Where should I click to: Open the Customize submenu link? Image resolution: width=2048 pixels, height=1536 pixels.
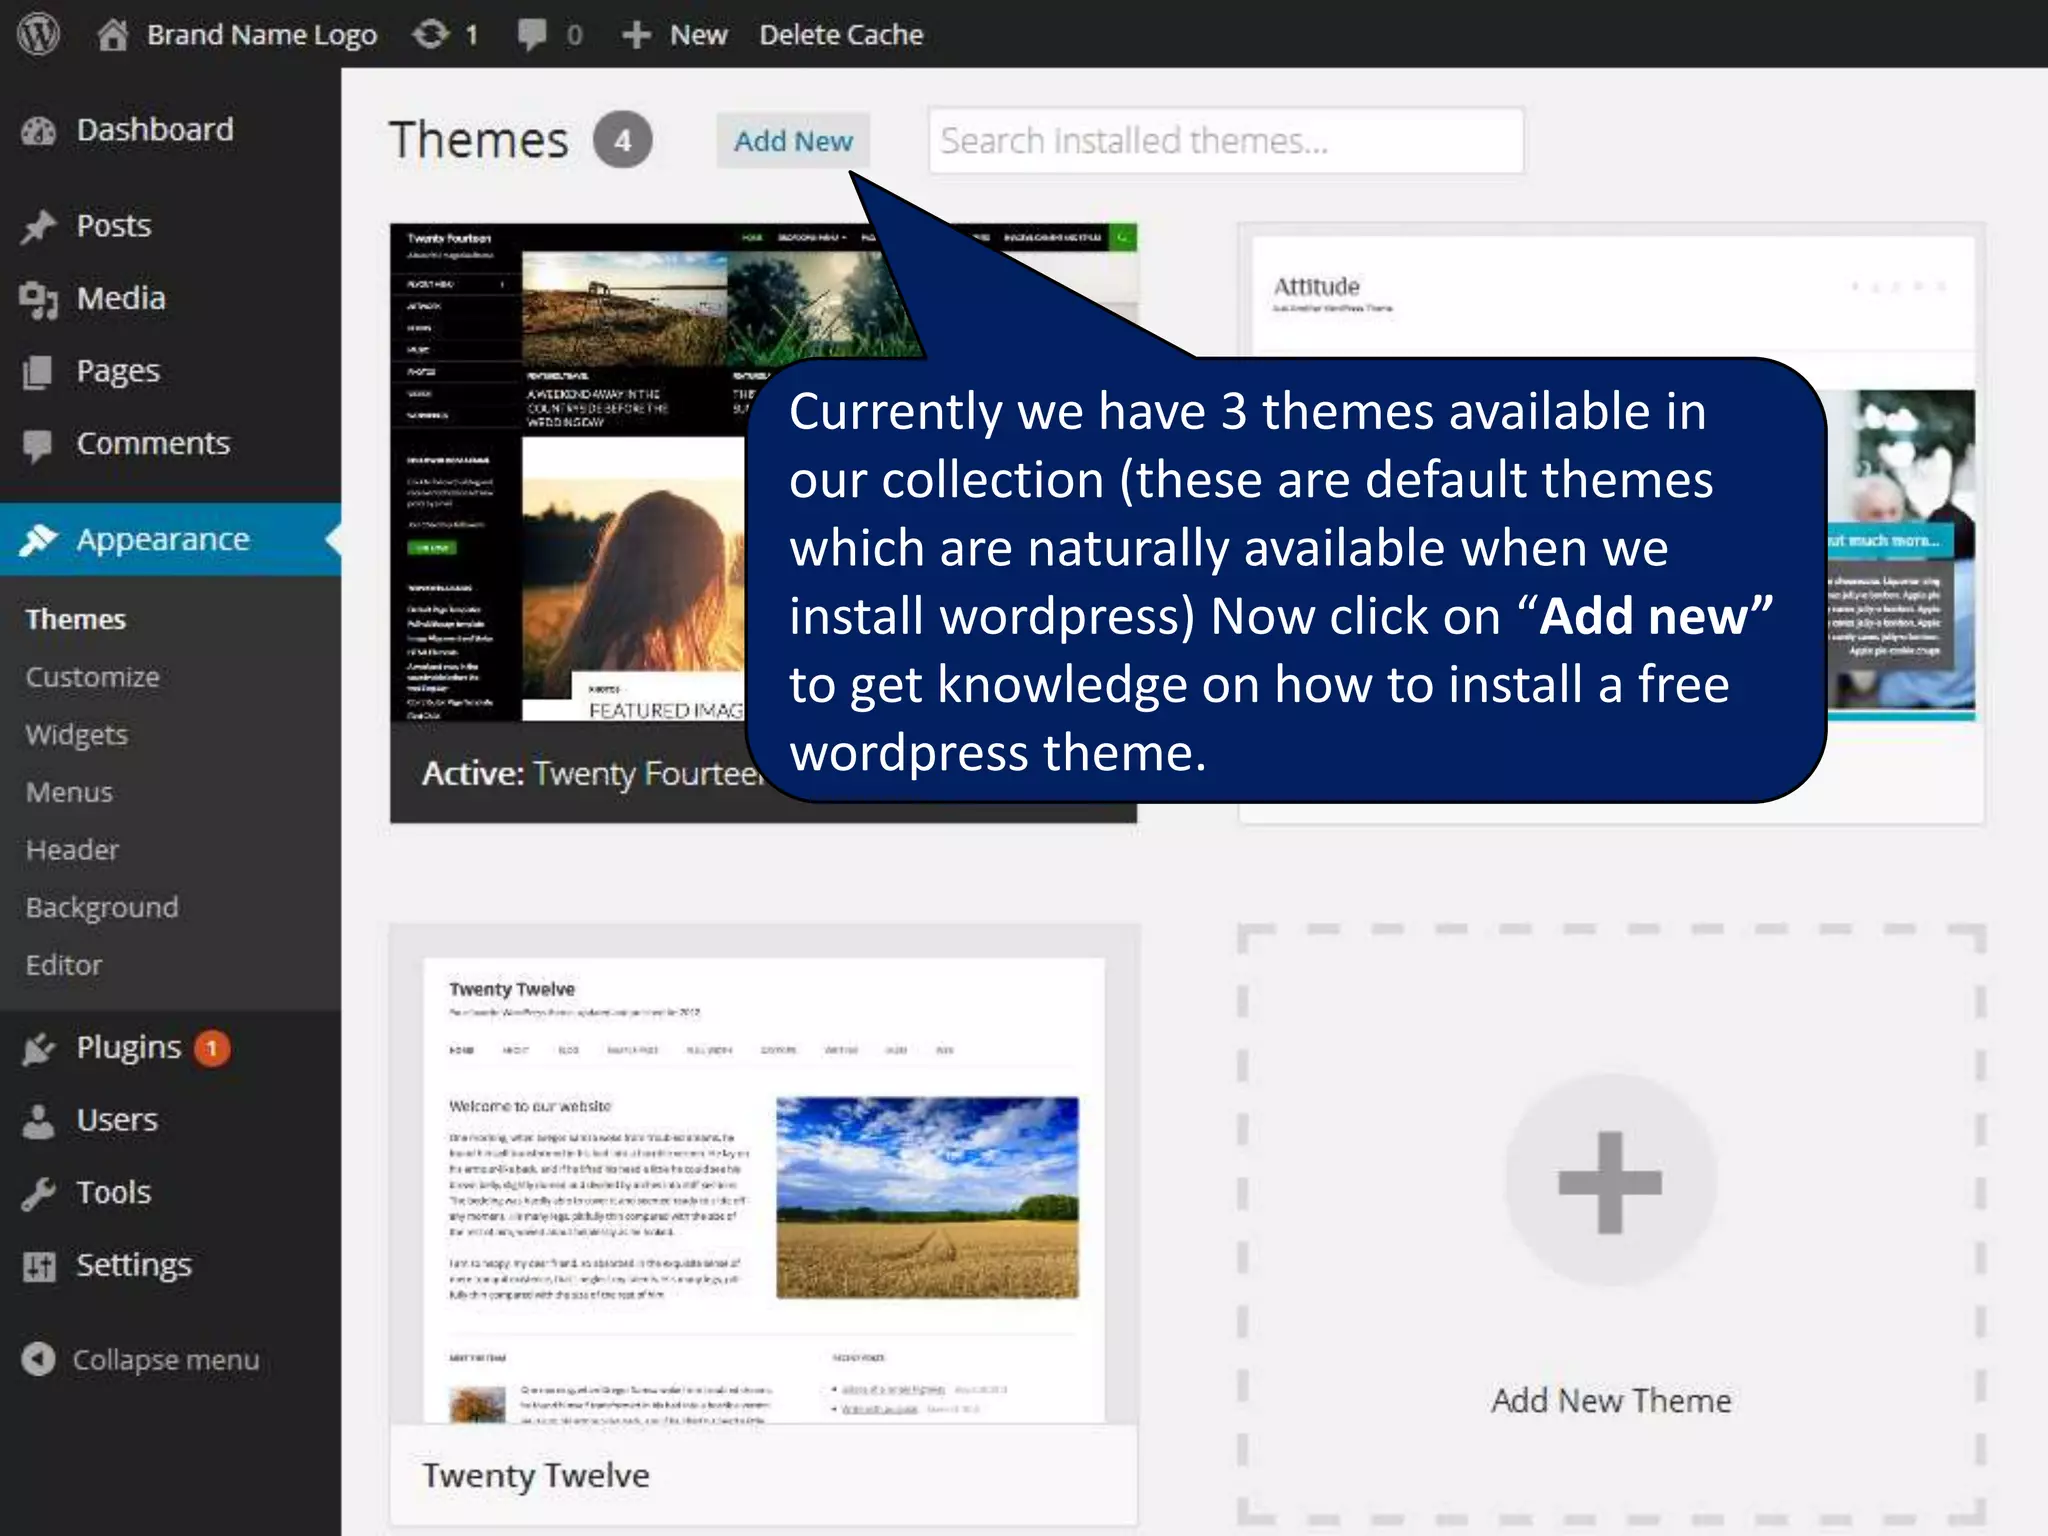pyautogui.click(x=92, y=677)
